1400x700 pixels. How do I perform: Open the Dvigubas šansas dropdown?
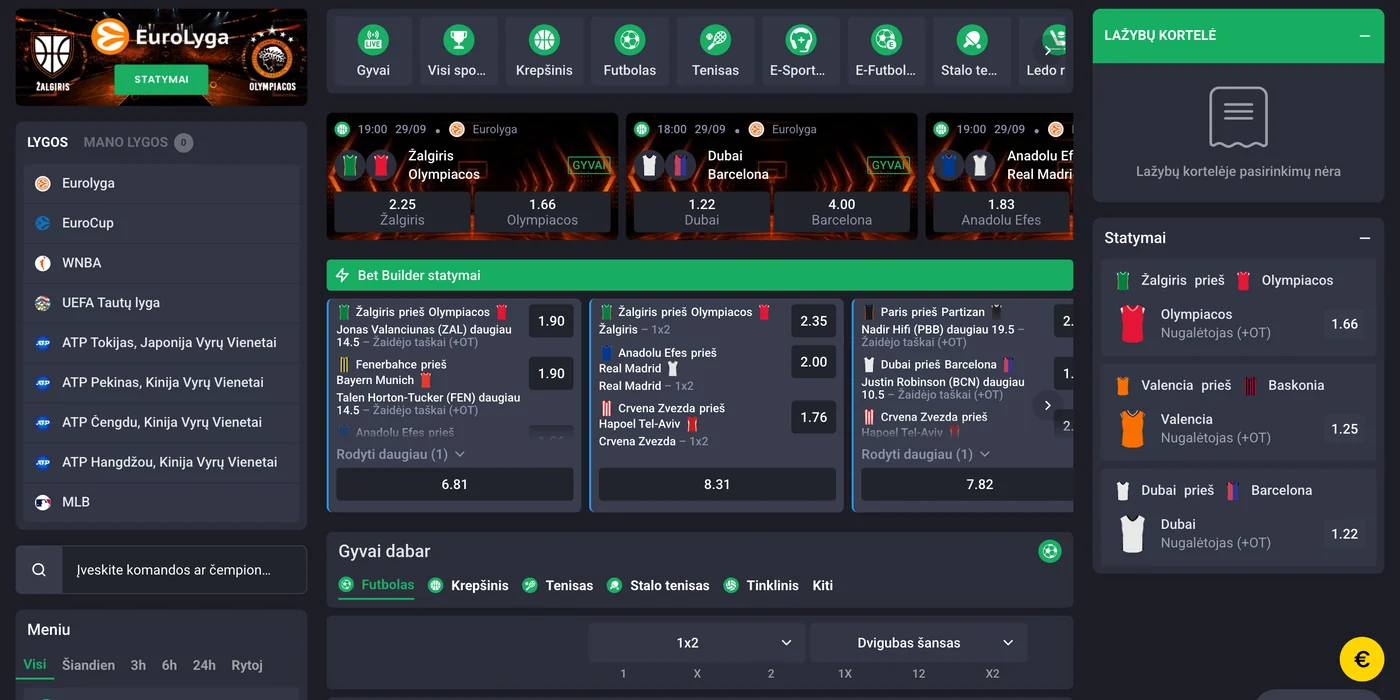(x=919, y=643)
